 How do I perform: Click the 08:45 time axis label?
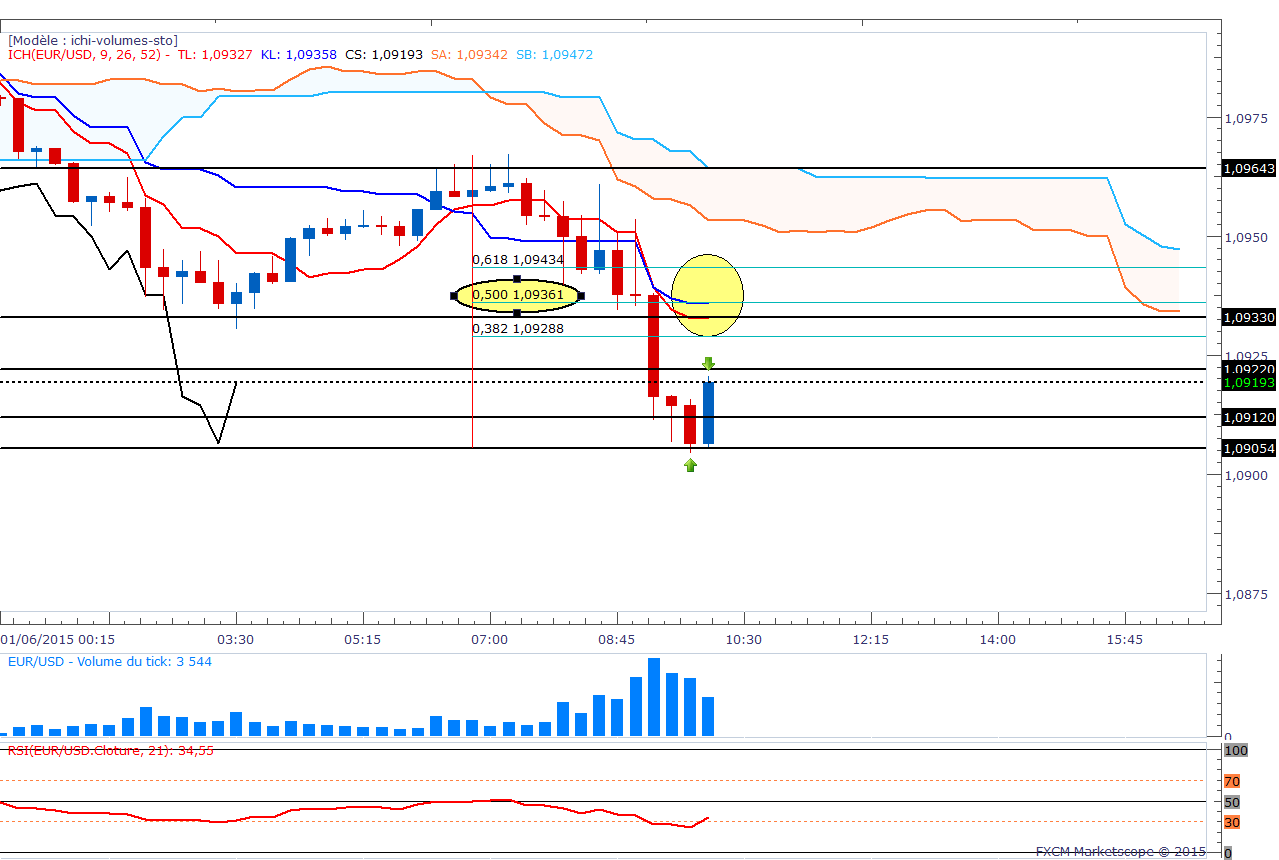coord(617,639)
